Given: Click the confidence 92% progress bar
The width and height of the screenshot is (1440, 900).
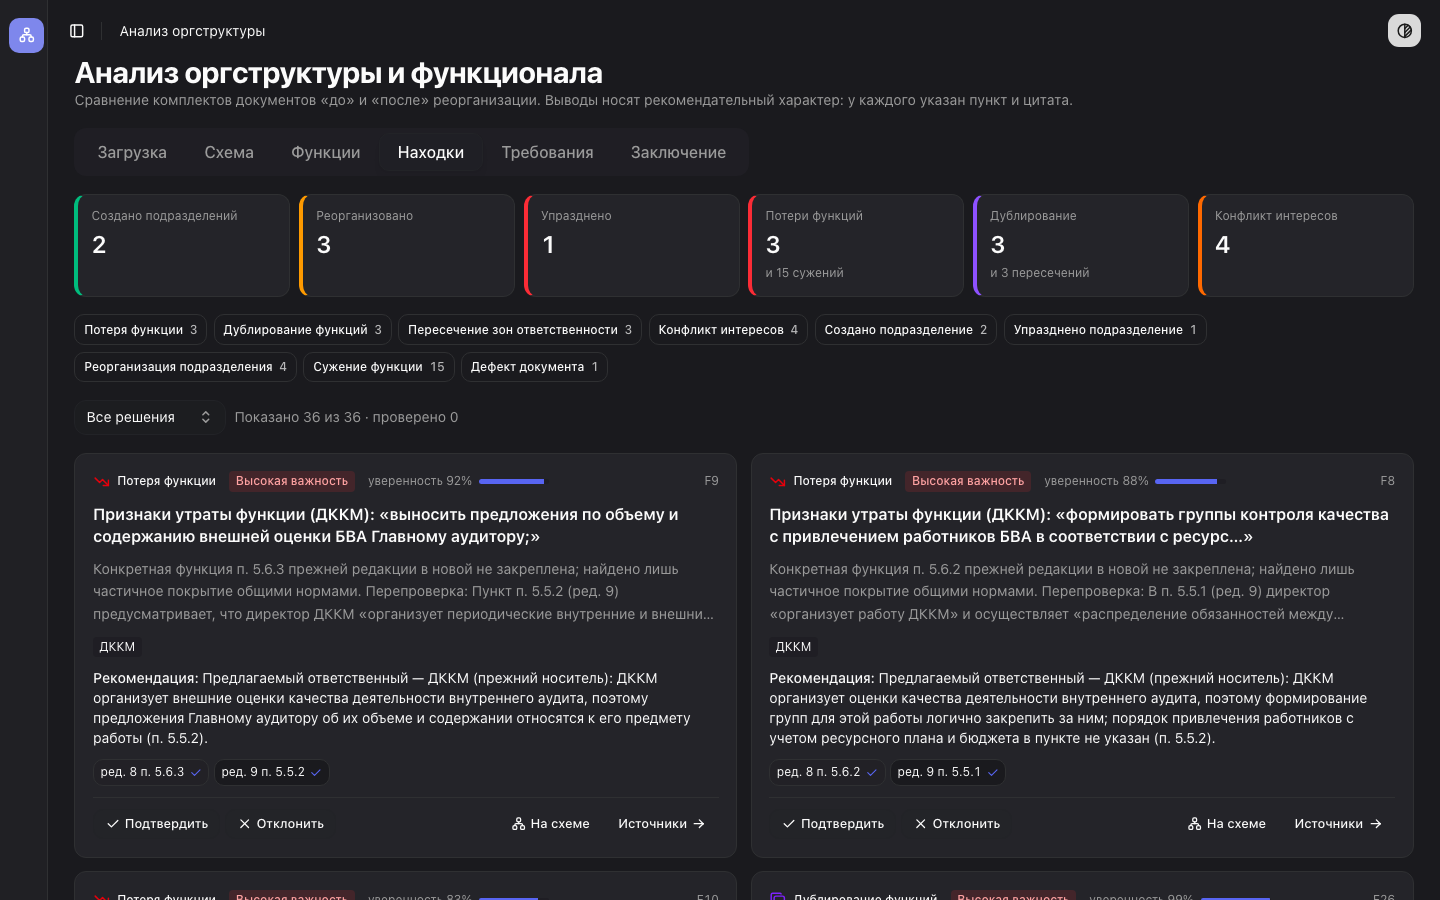Looking at the screenshot, I should [x=514, y=481].
